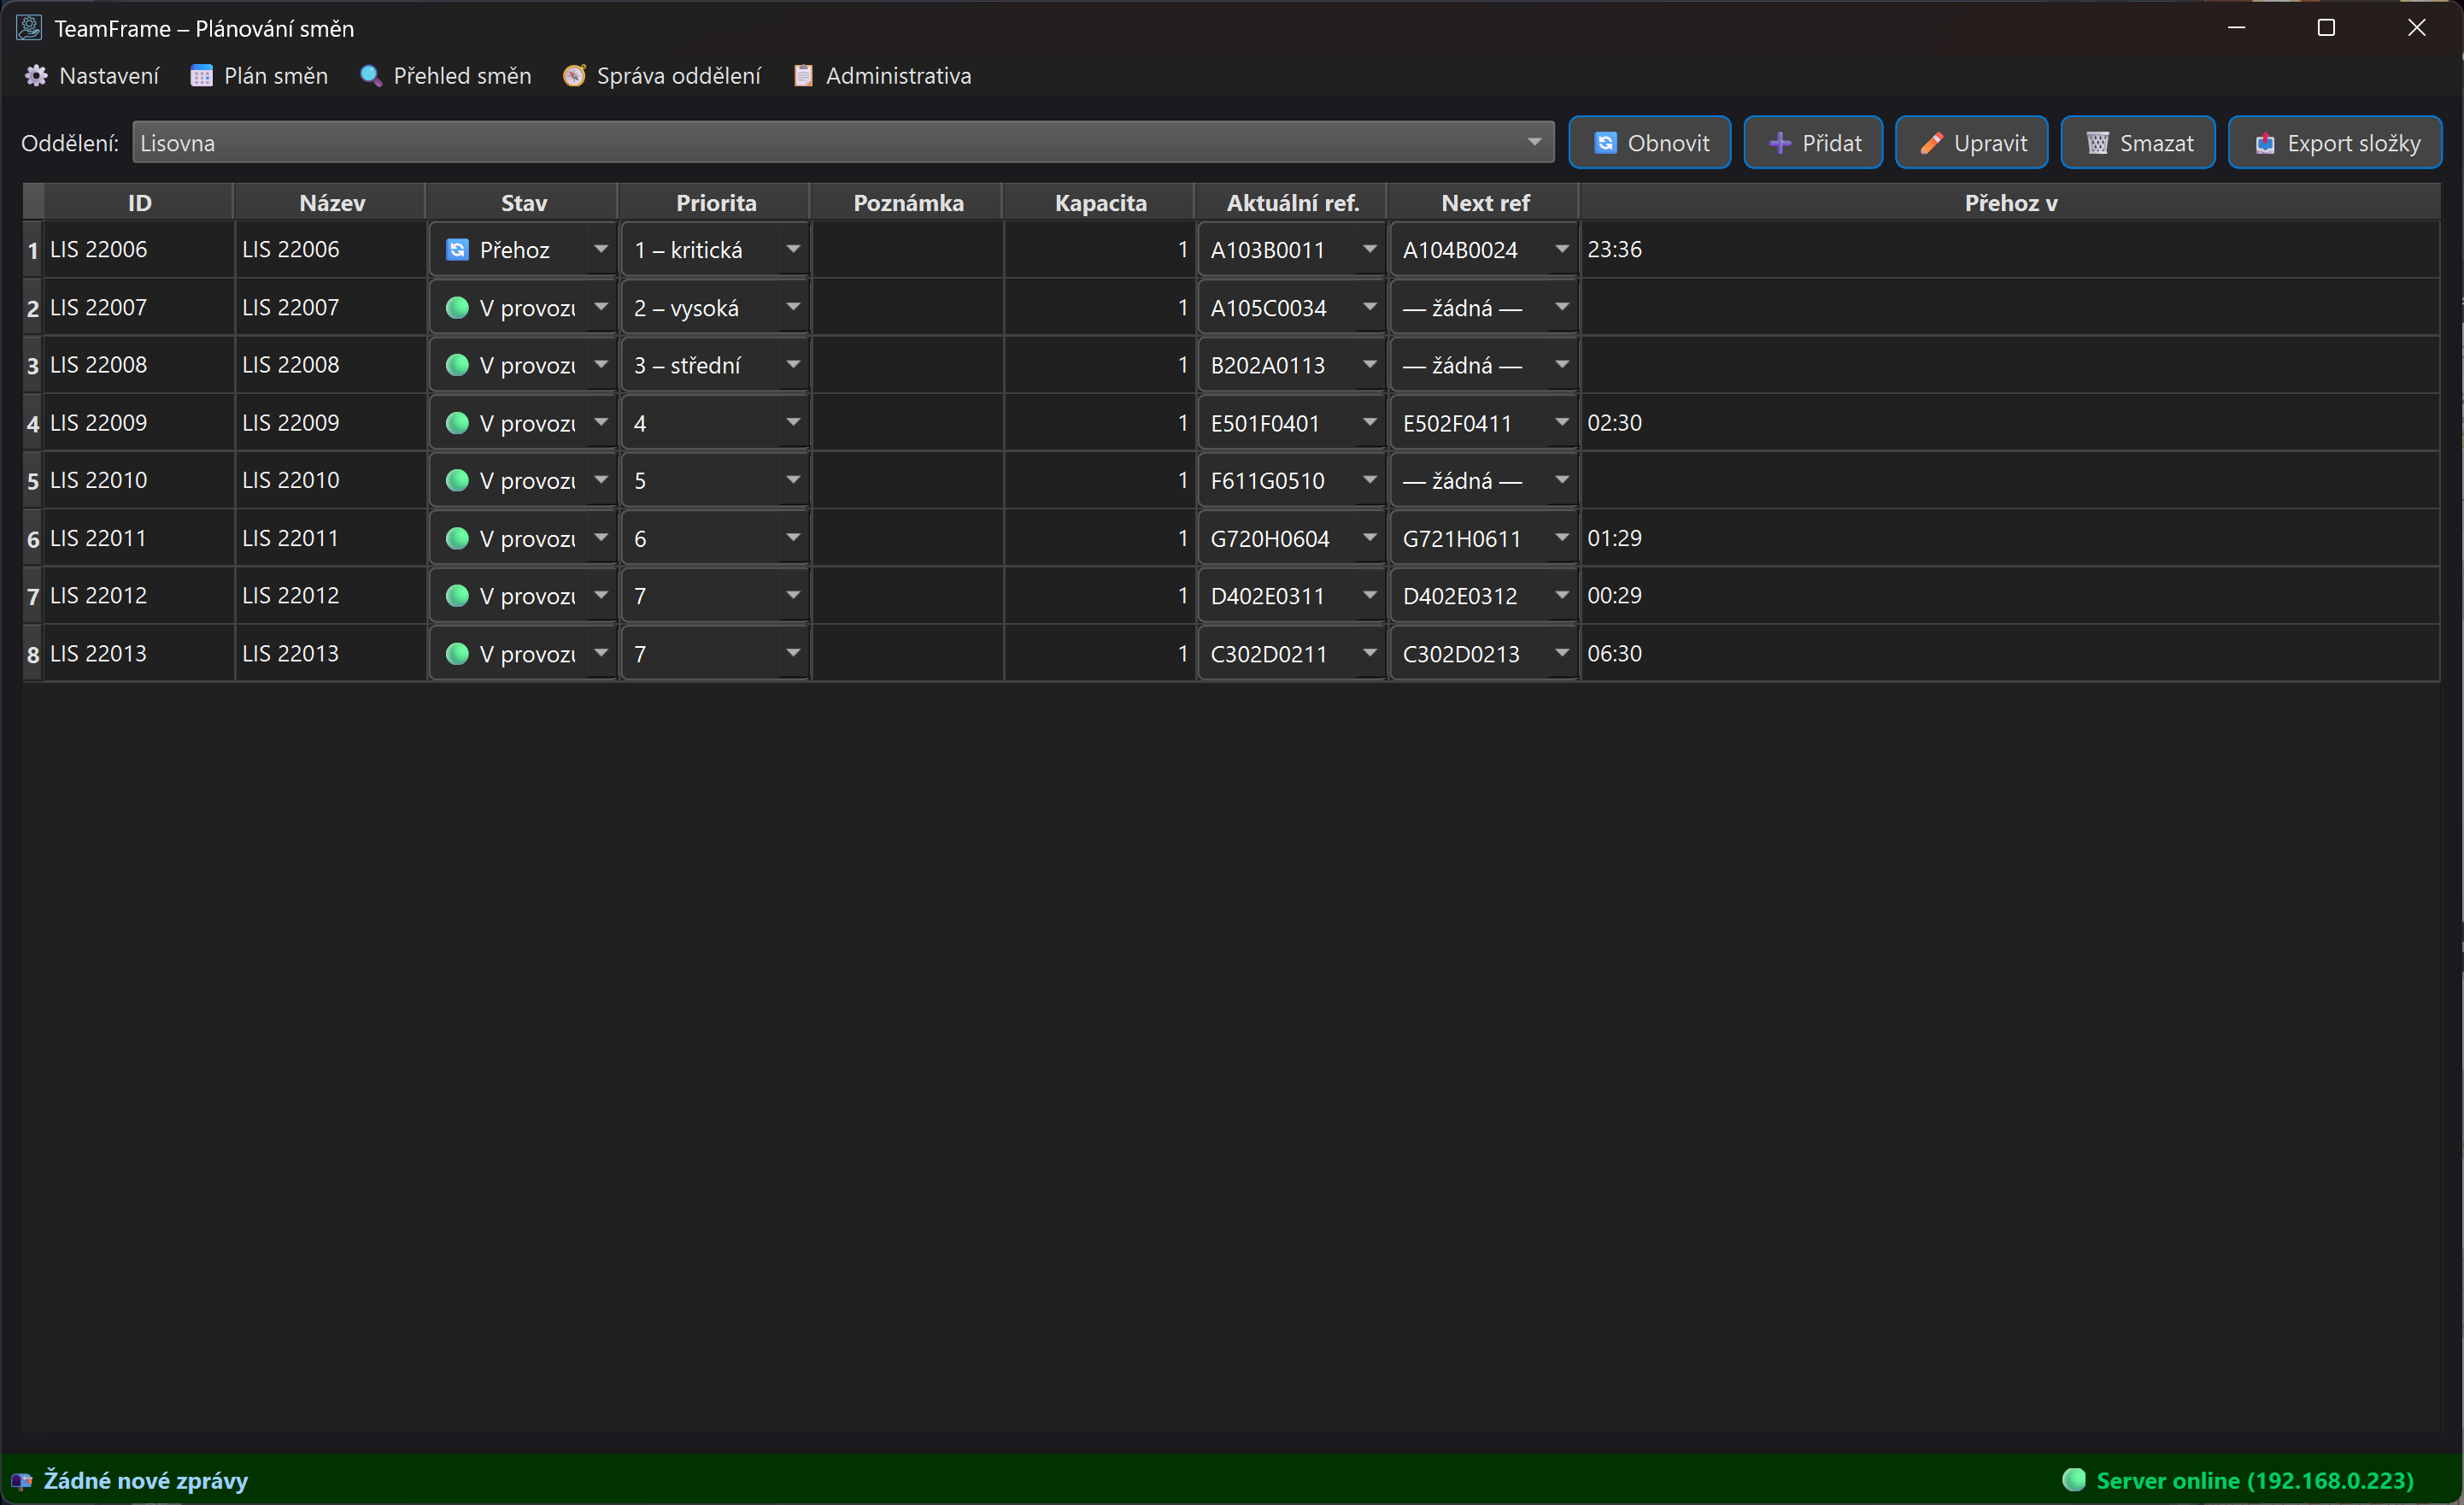Click the green server online indicator

tap(2074, 1480)
